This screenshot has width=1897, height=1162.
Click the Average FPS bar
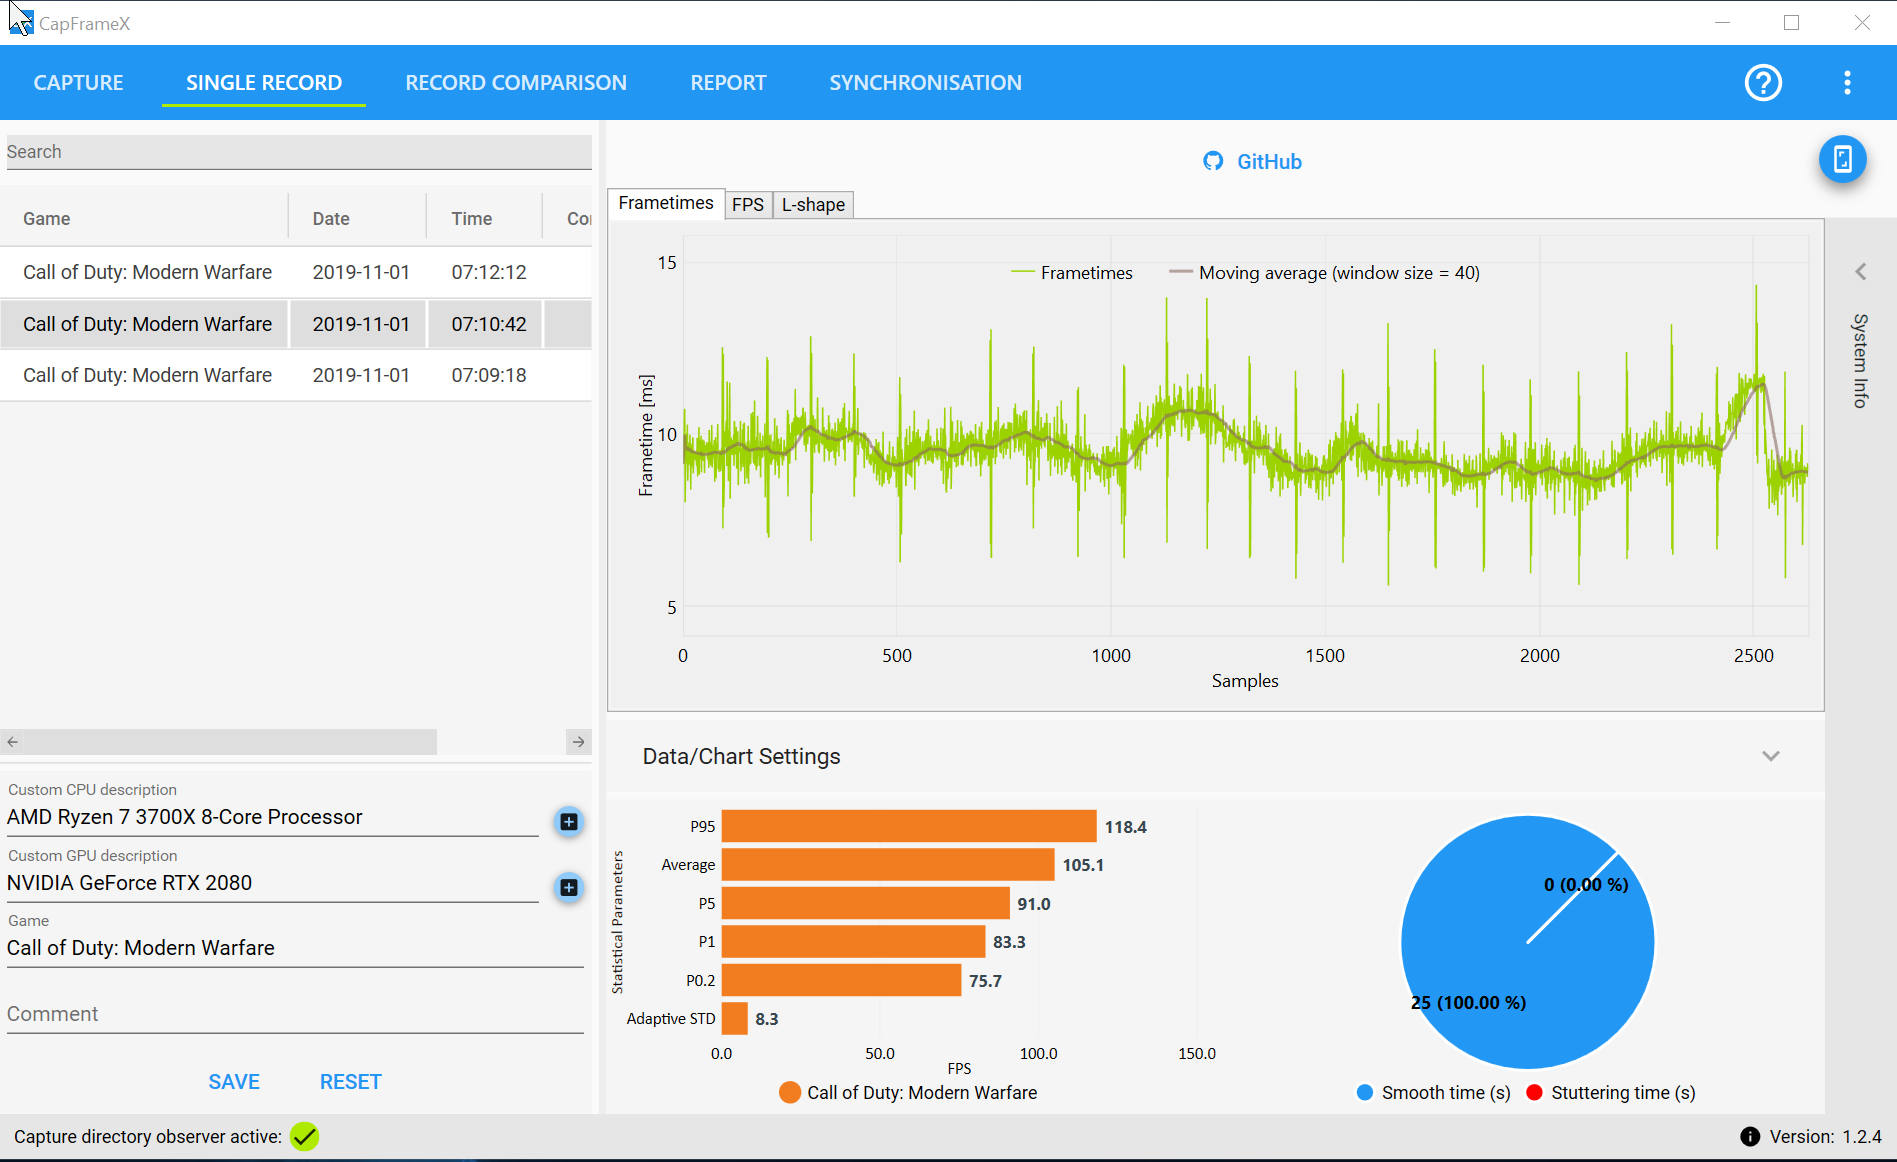888,865
